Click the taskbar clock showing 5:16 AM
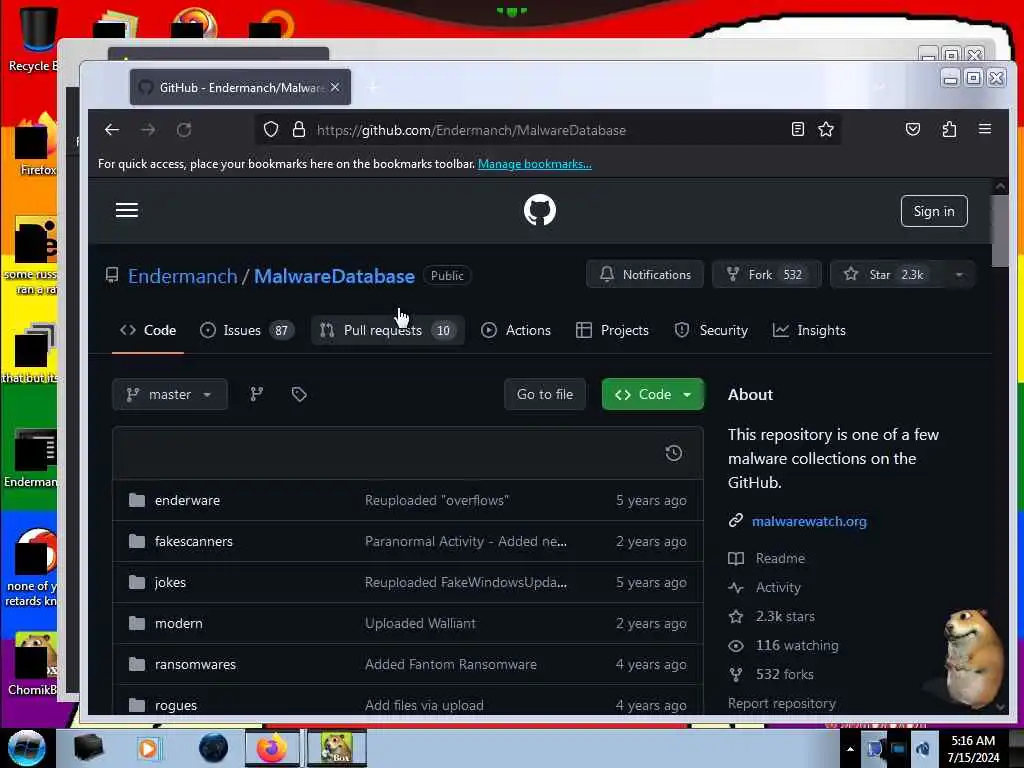The height and width of the screenshot is (768, 1024). [973, 748]
